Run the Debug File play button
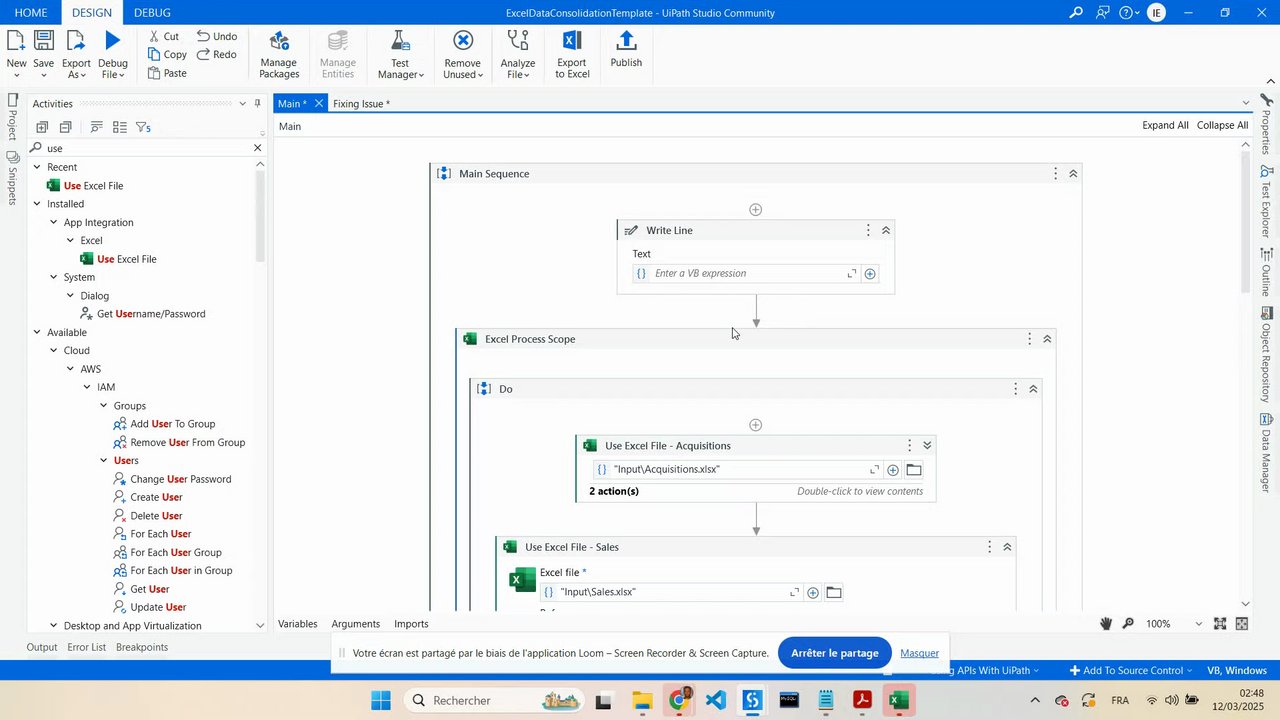Screen dimensions: 1280x720 point(113,40)
